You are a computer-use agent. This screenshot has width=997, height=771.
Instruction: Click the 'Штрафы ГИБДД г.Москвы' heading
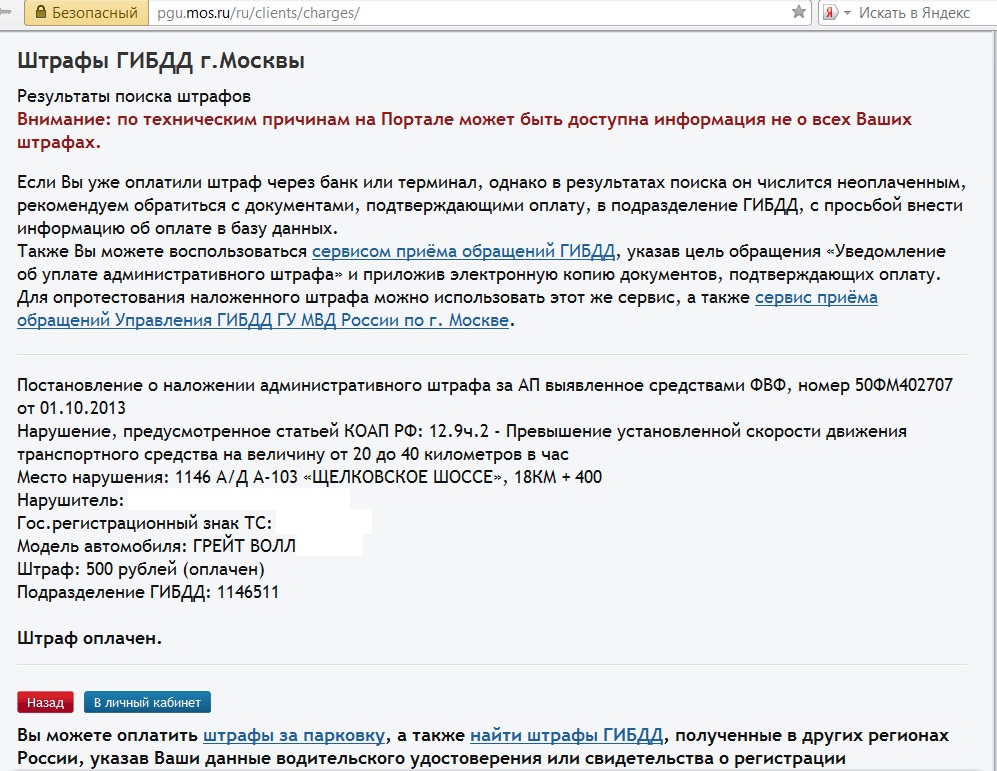pyautogui.click(x=161, y=61)
